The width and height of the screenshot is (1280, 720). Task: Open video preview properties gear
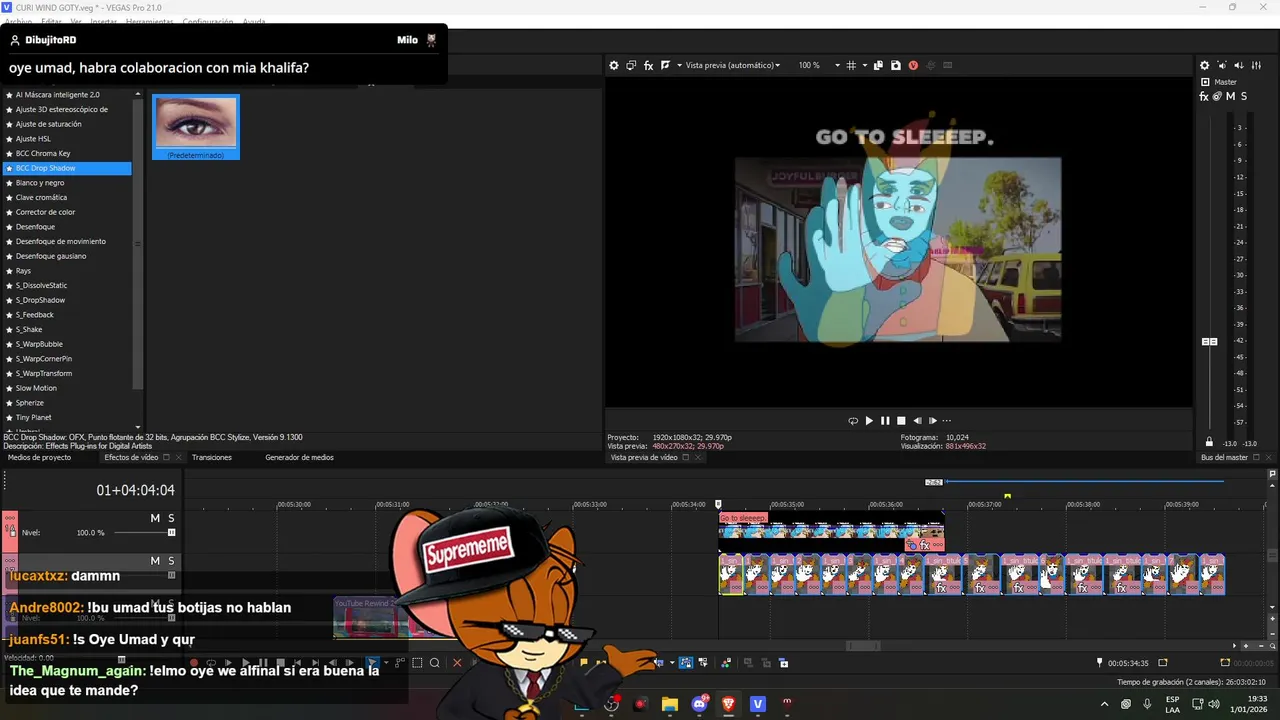(x=614, y=65)
